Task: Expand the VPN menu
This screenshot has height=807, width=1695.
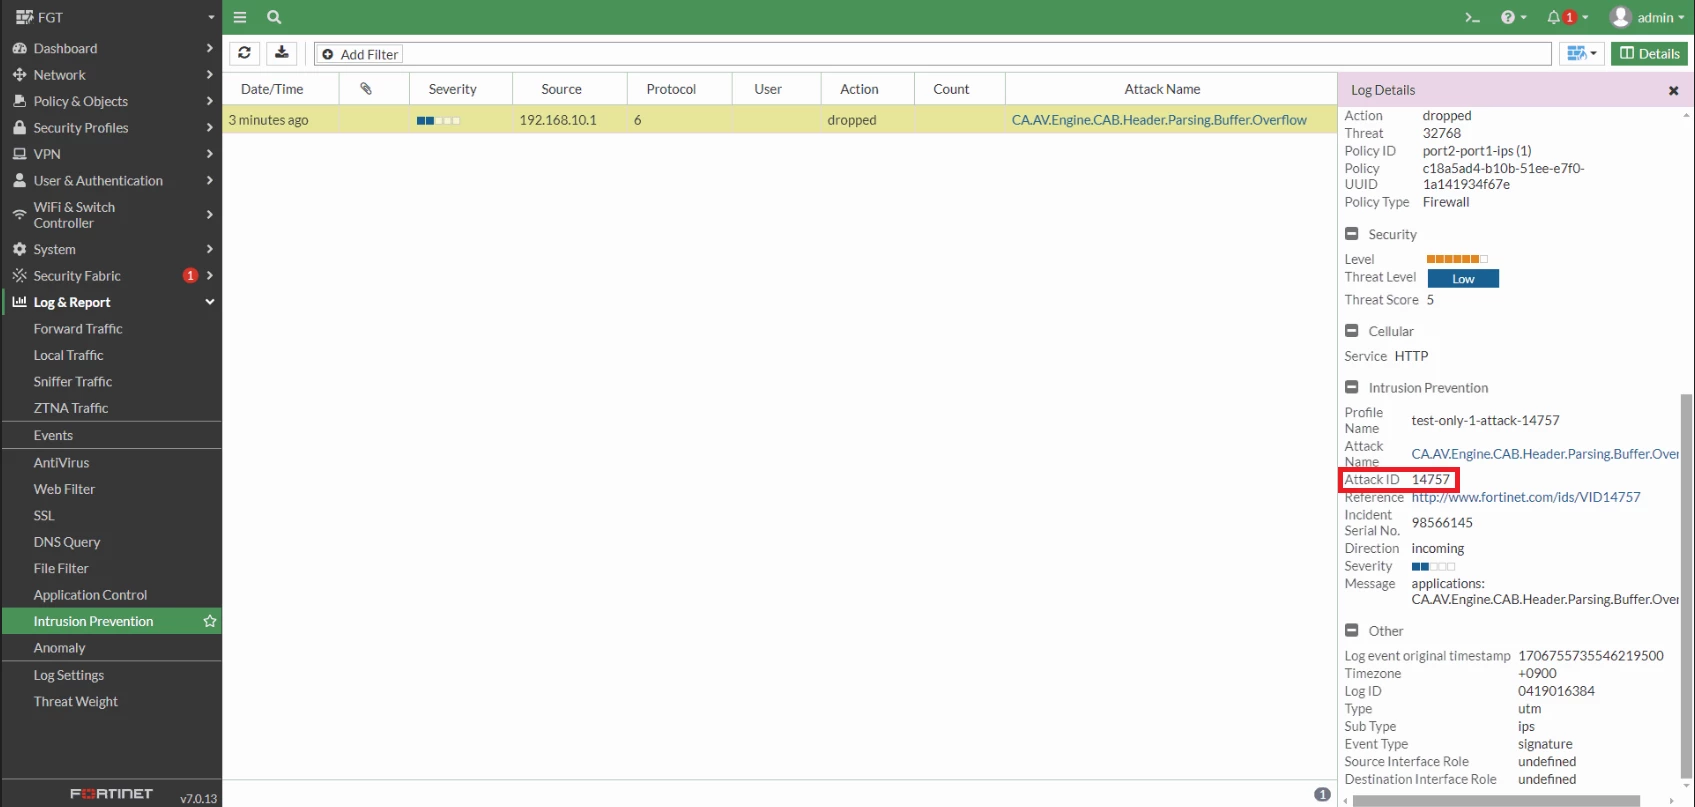Action: (111, 154)
